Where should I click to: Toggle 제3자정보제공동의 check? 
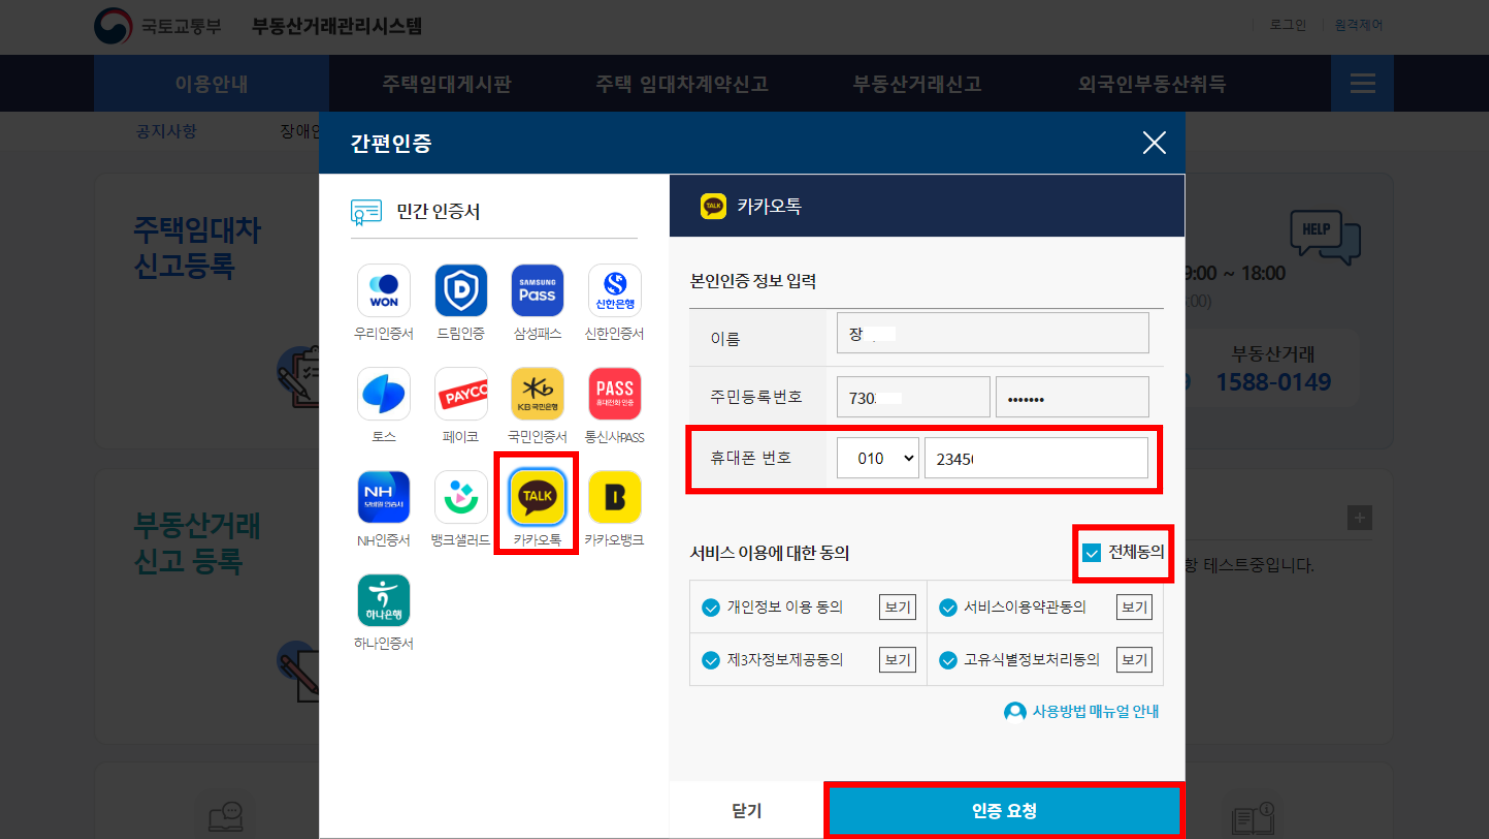pyautogui.click(x=711, y=660)
